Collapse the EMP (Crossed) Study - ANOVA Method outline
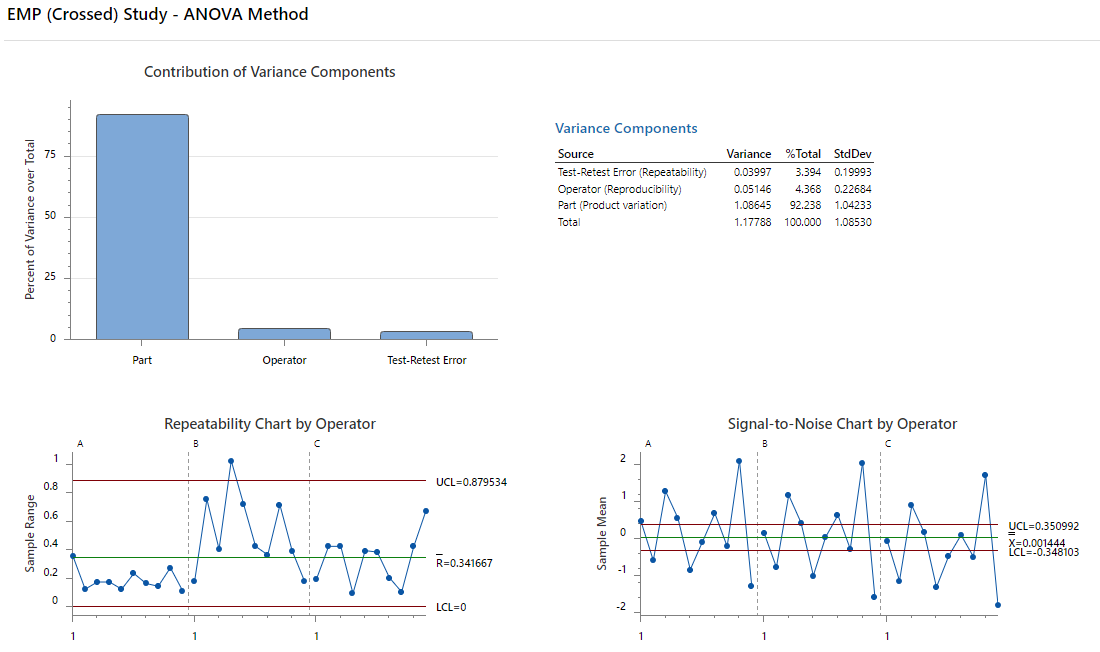Screen dimensions: 1100x652 pyautogui.click(x=157, y=14)
